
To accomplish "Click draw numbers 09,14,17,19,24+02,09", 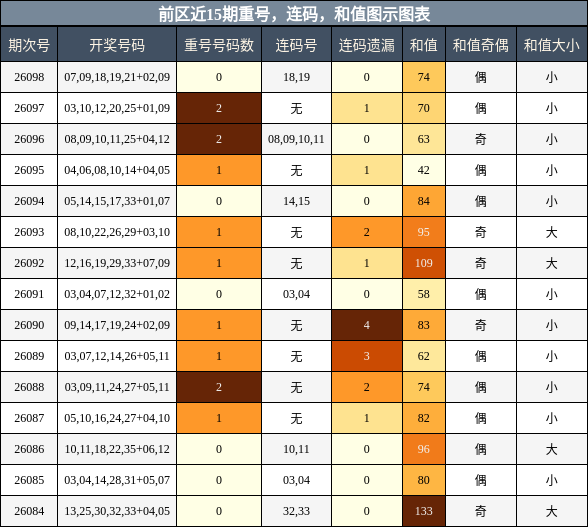I will point(117,325).
